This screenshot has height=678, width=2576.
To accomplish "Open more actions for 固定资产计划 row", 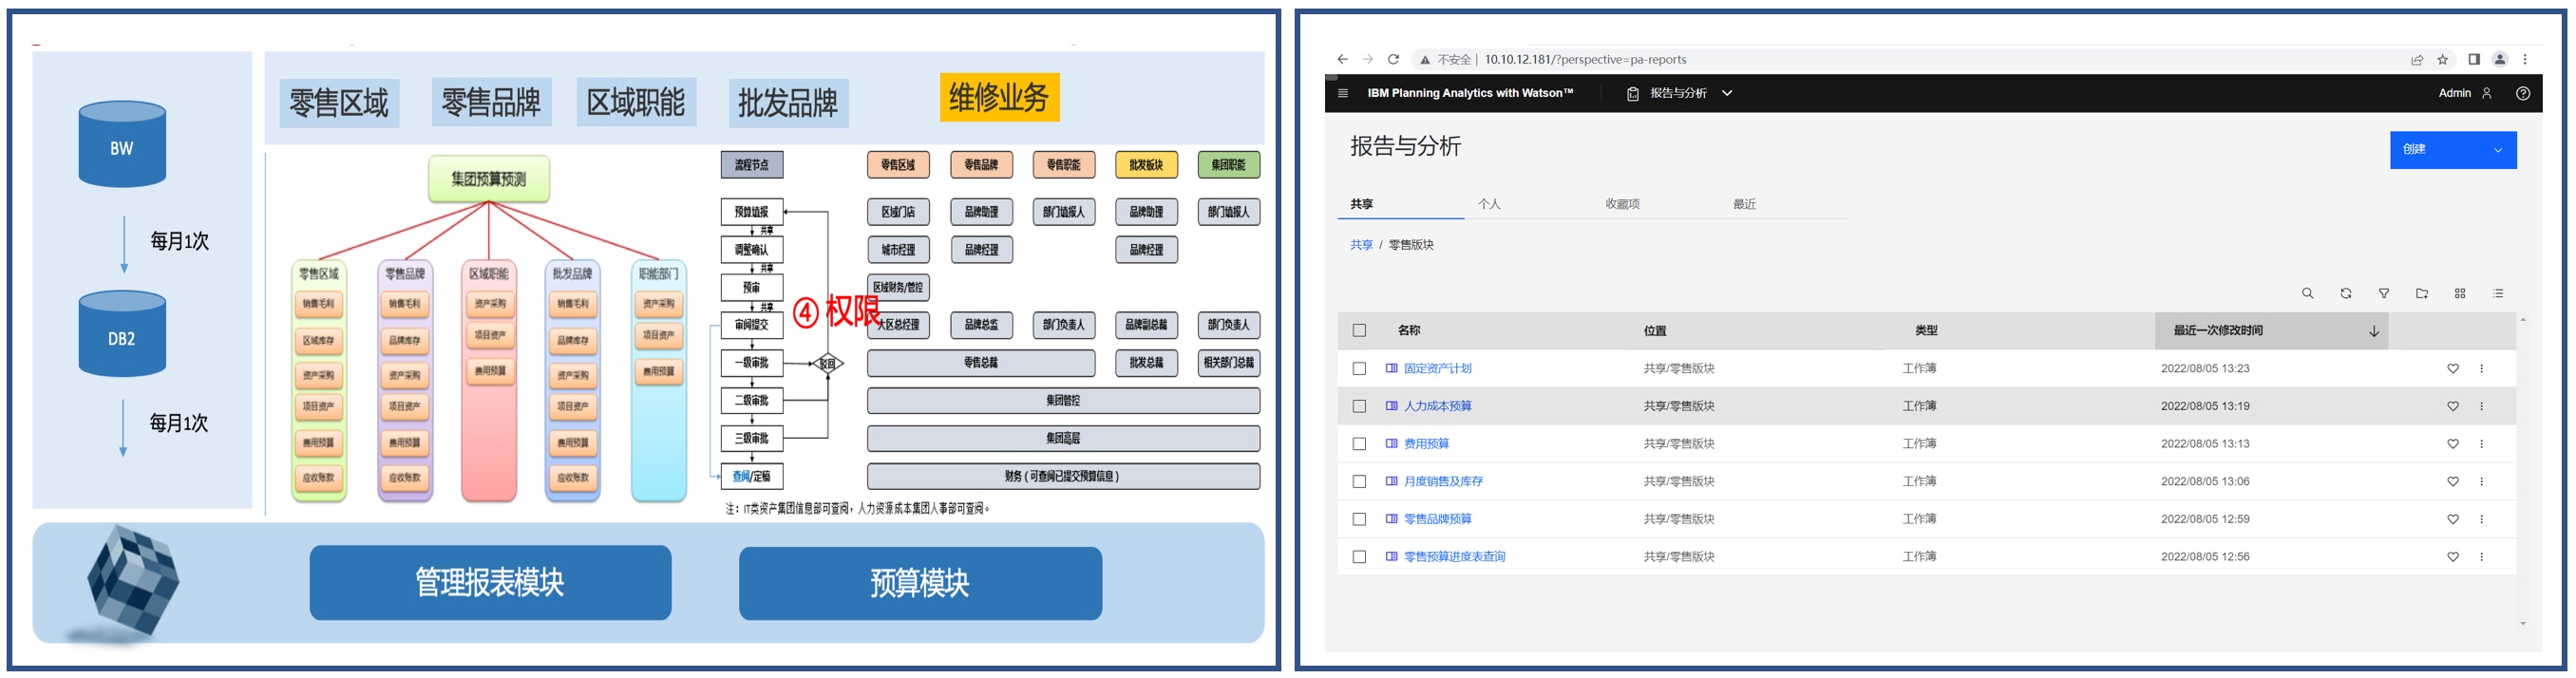I will (2481, 369).
